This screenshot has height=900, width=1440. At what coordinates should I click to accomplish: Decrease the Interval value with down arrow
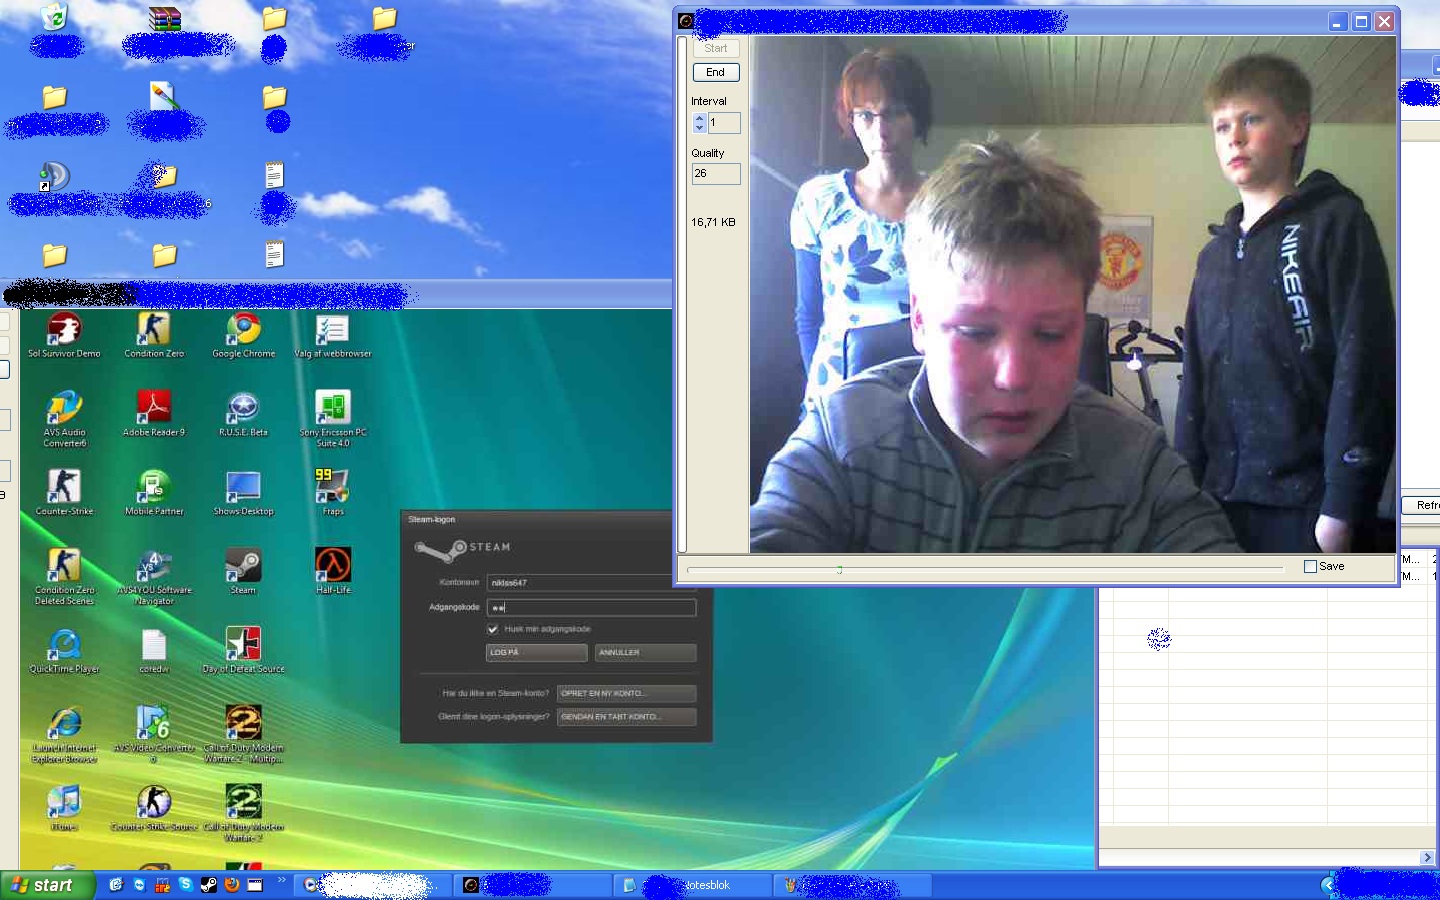(x=700, y=128)
